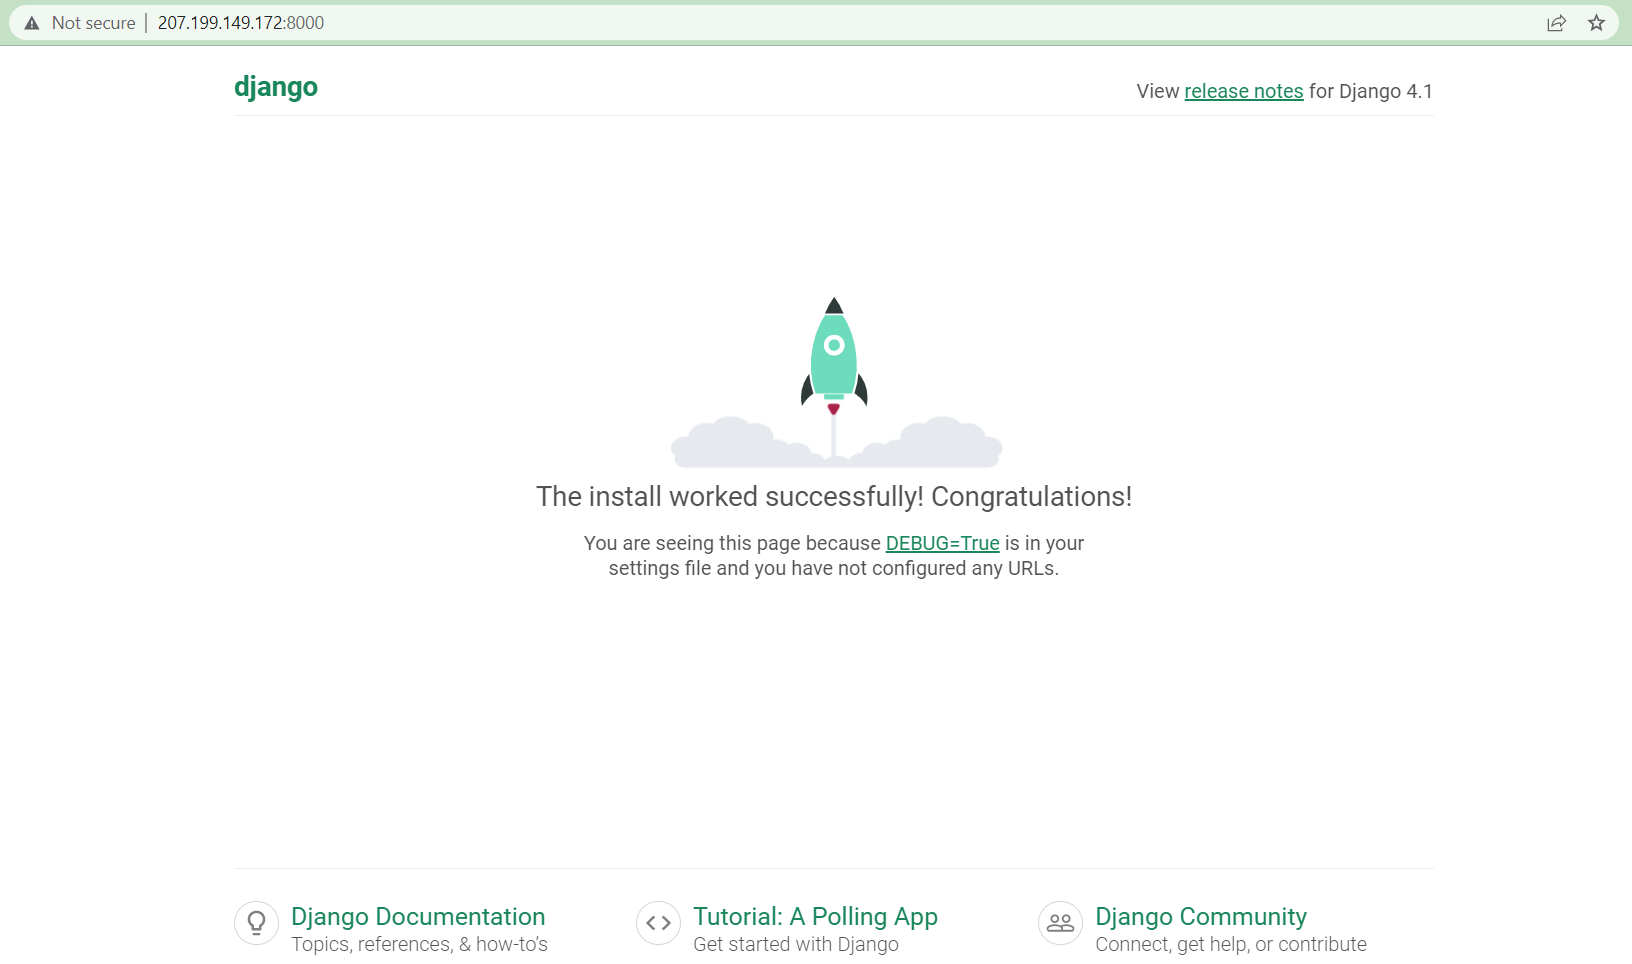This screenshot has height=964, width=1632.
Task: Click the install worked successfully heading
Action: [834, 497]
